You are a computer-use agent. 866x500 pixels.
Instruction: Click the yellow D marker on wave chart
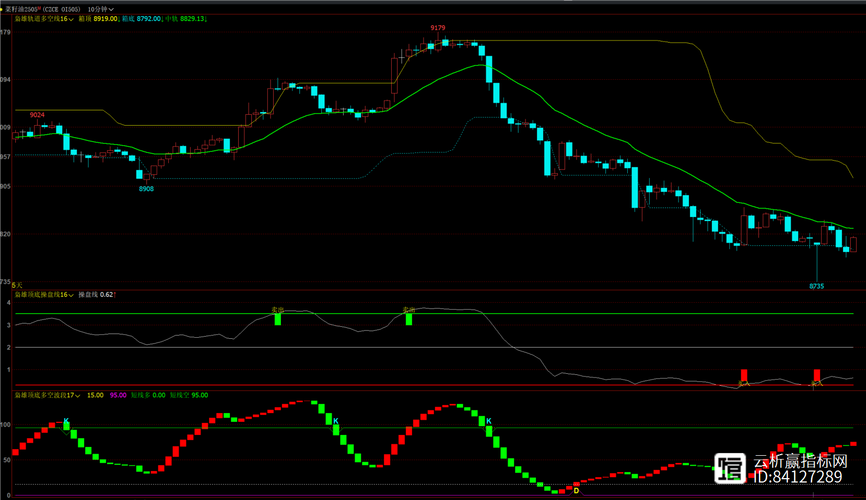pyautogui.click(x=575, y=491)
